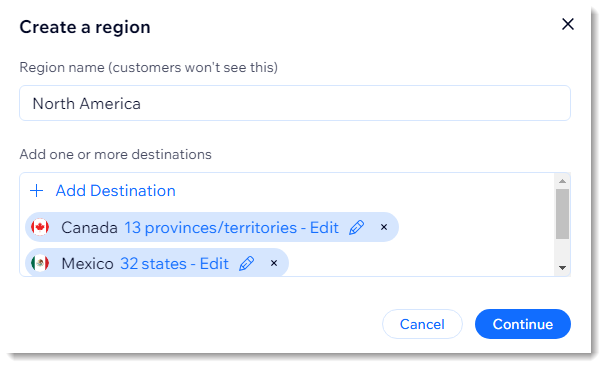Click the Canada flag icon
The width and height of the screenshot is (606, 368).
pos(40,227)
